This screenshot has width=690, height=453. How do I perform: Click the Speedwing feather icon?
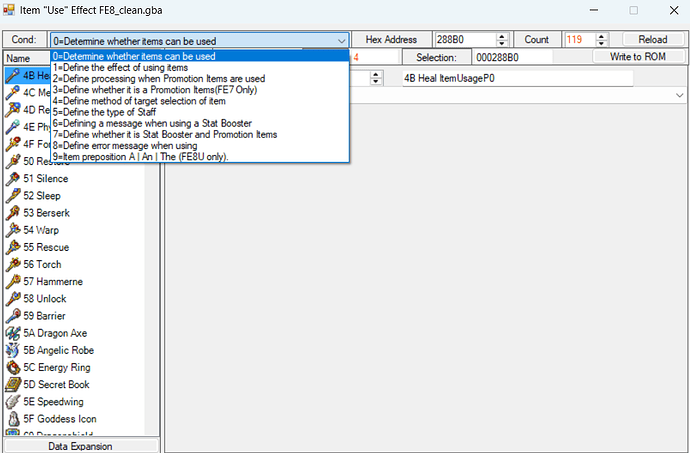coord(13,401)
